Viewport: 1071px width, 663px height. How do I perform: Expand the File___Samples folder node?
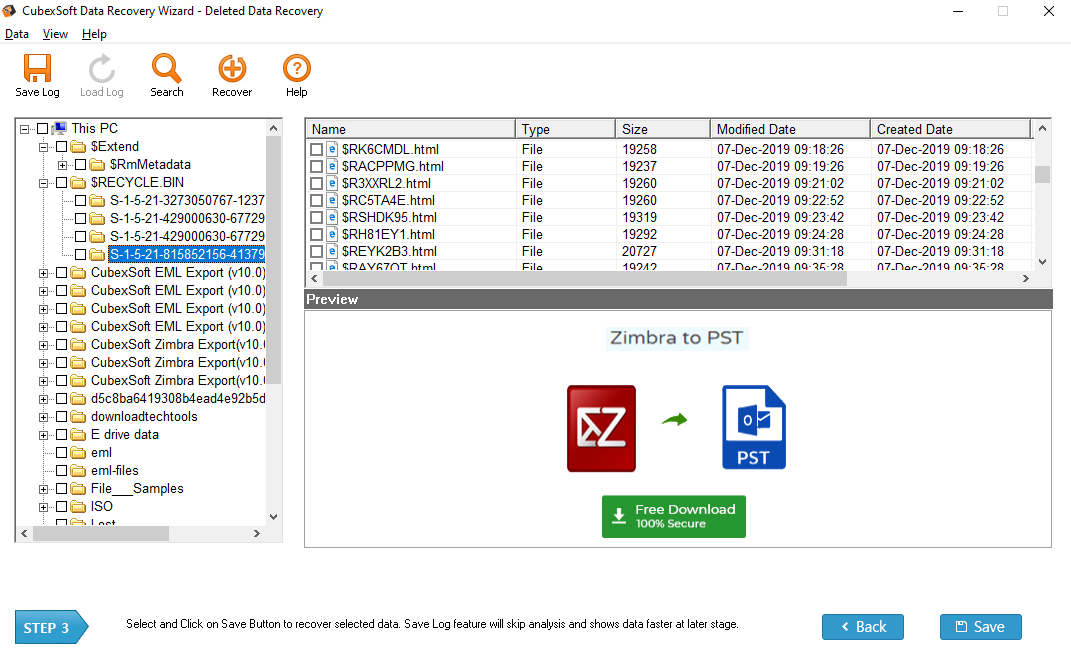[x=43, y=489]
